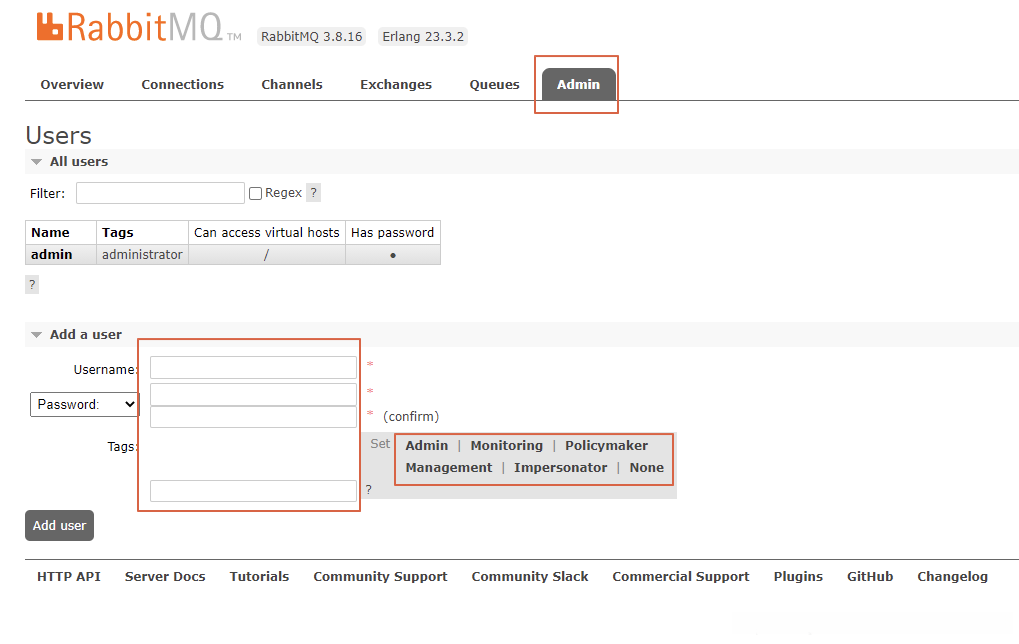
Task: Open the Changelog footer link
Action: 952,576
